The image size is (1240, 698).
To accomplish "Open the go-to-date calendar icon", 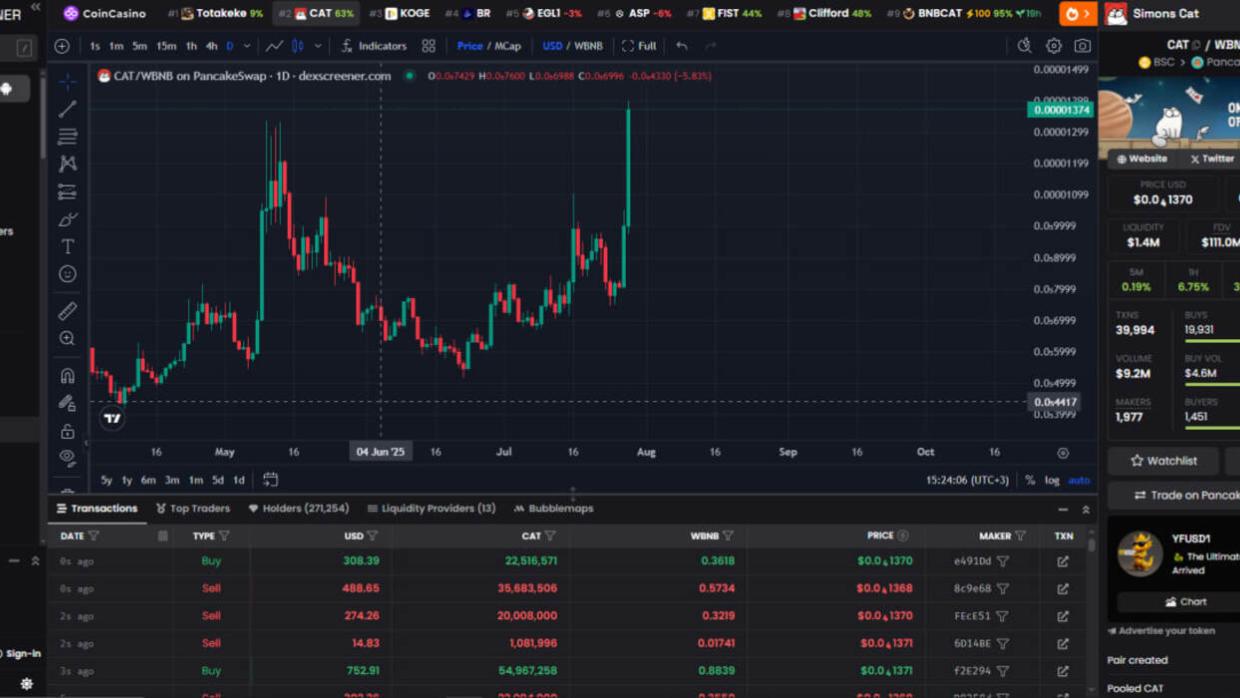I will pos(270,480).
